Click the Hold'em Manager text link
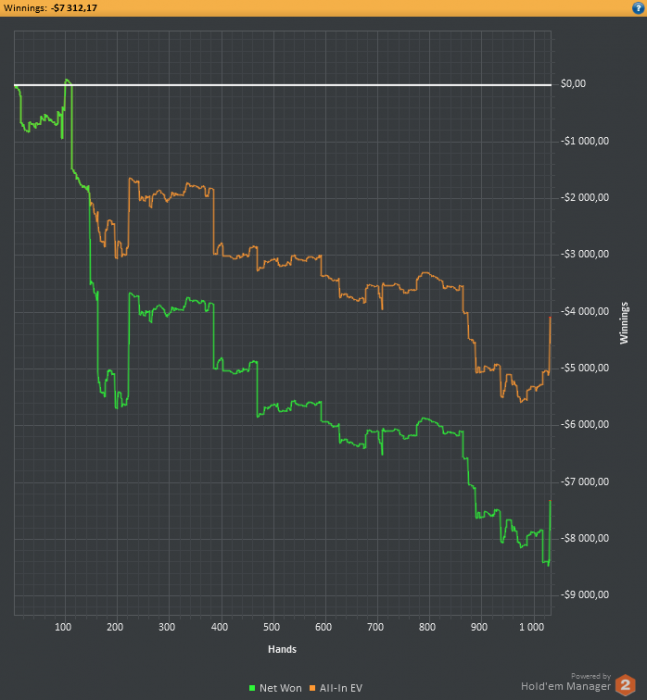The height and width of the screenshot is (700, 647). coord(564,686)
